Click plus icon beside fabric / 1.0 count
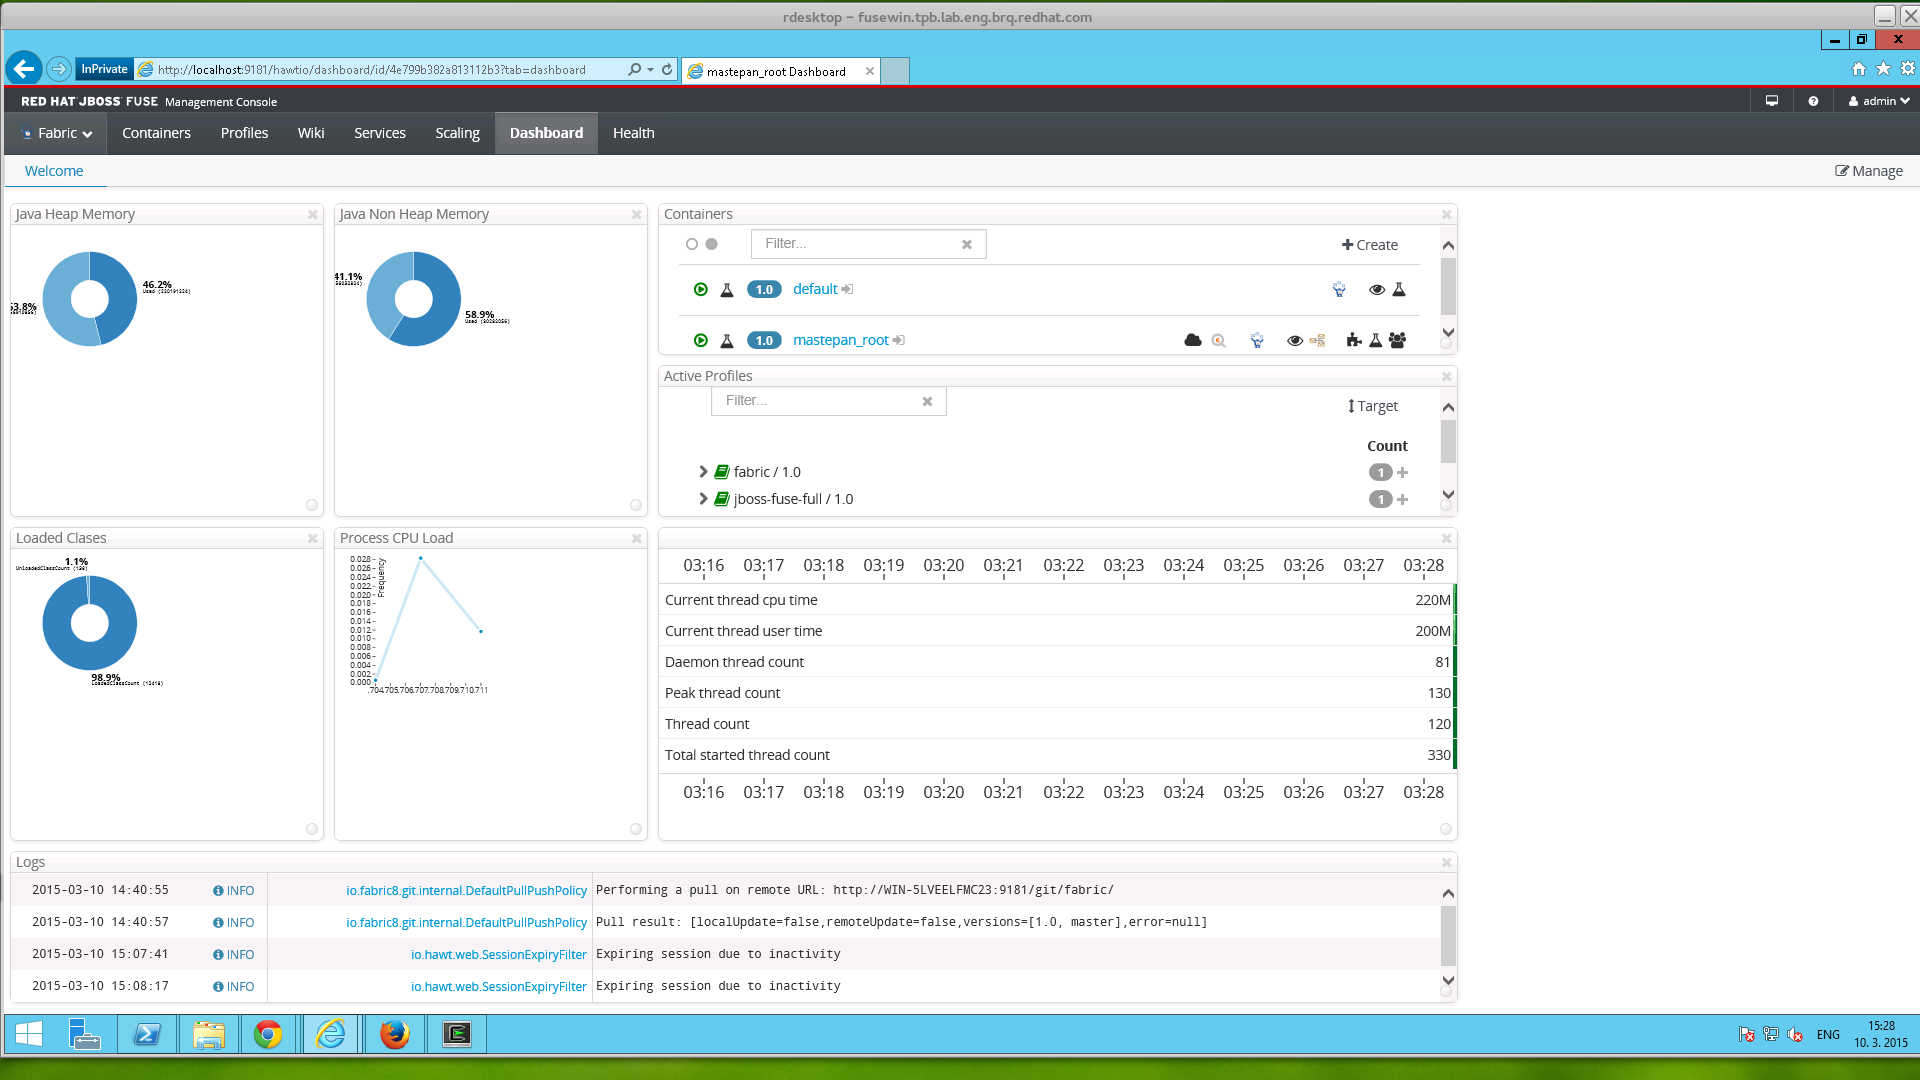The height and width of the screenshot is (1080, 1920). coord(1402,472)
